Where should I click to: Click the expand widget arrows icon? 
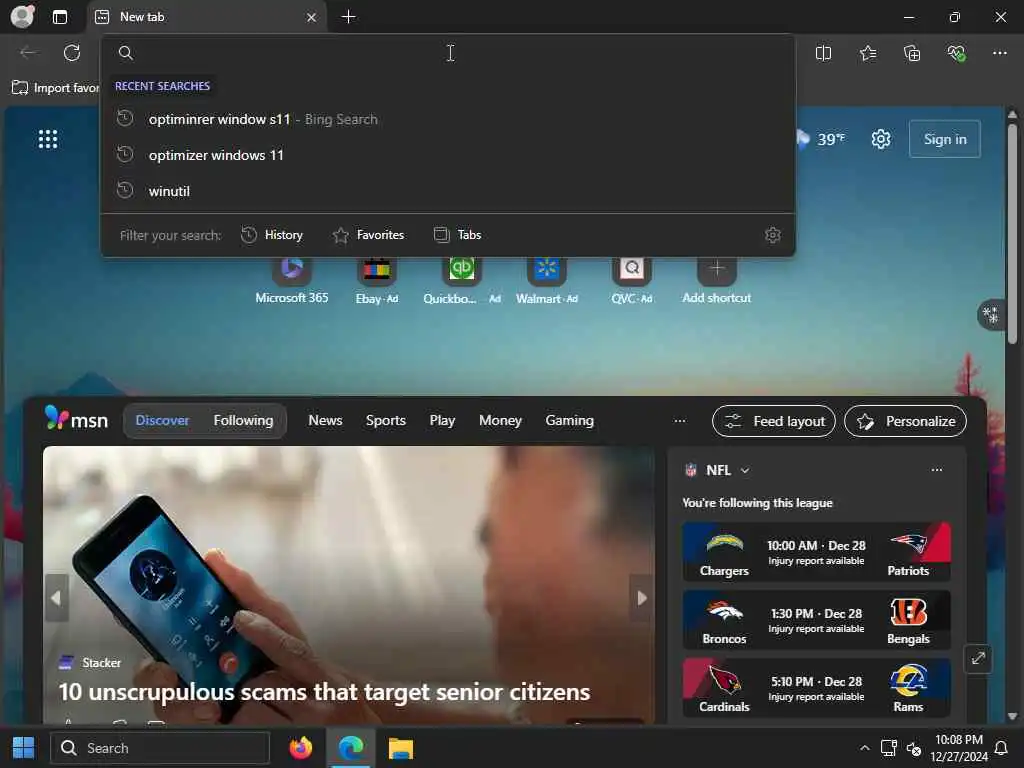[x=978, y=658]
